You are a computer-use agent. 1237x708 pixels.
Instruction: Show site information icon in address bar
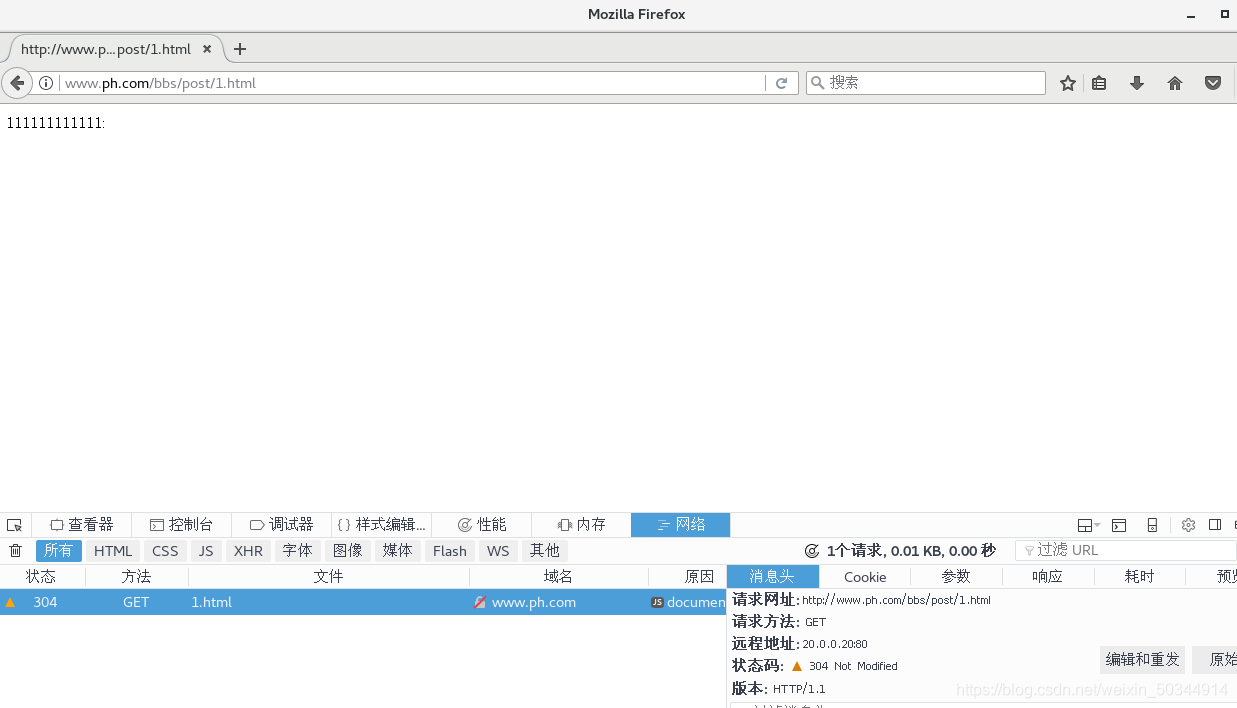pyautogui.click(x=46, y=83)
